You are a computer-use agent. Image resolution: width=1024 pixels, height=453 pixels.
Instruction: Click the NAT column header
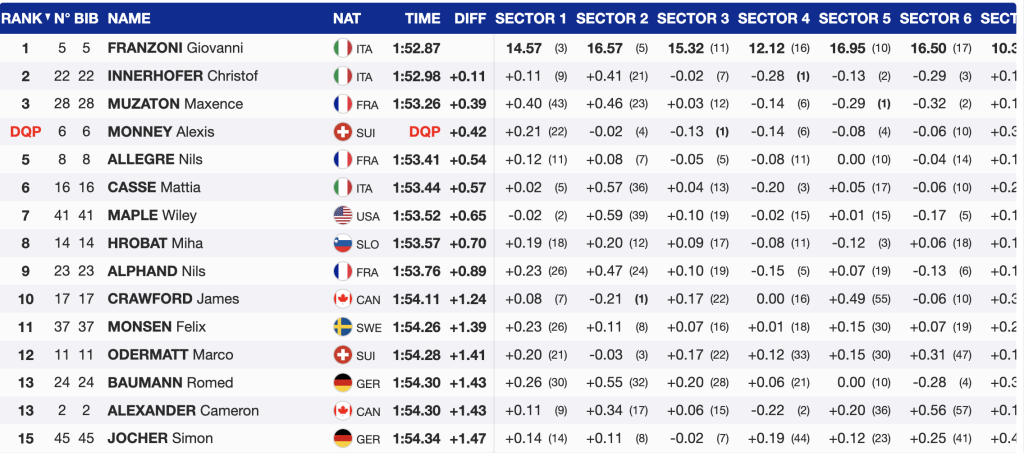(x=347, y=18)
